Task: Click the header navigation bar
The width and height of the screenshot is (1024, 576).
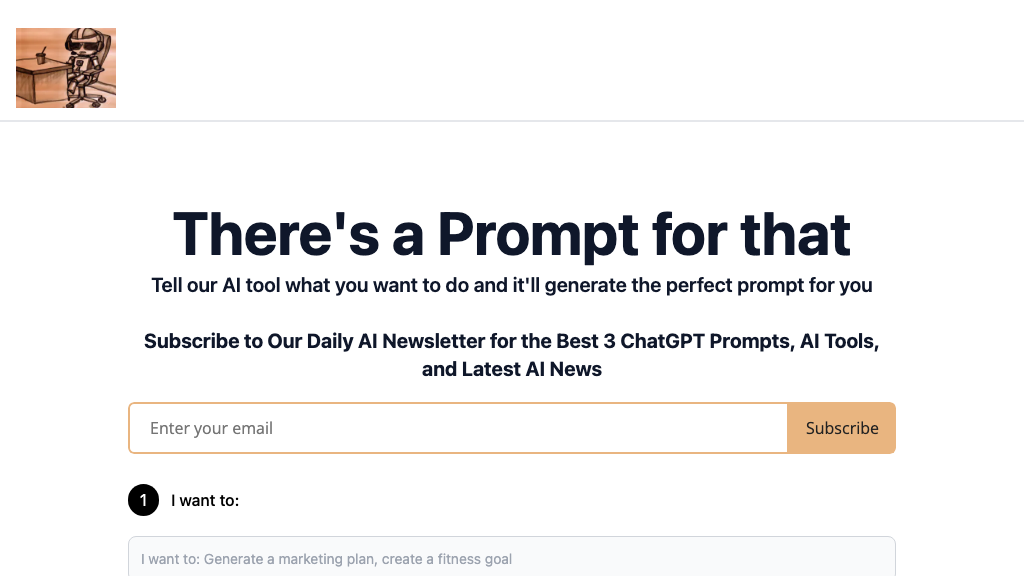Action: coord(512,60)
